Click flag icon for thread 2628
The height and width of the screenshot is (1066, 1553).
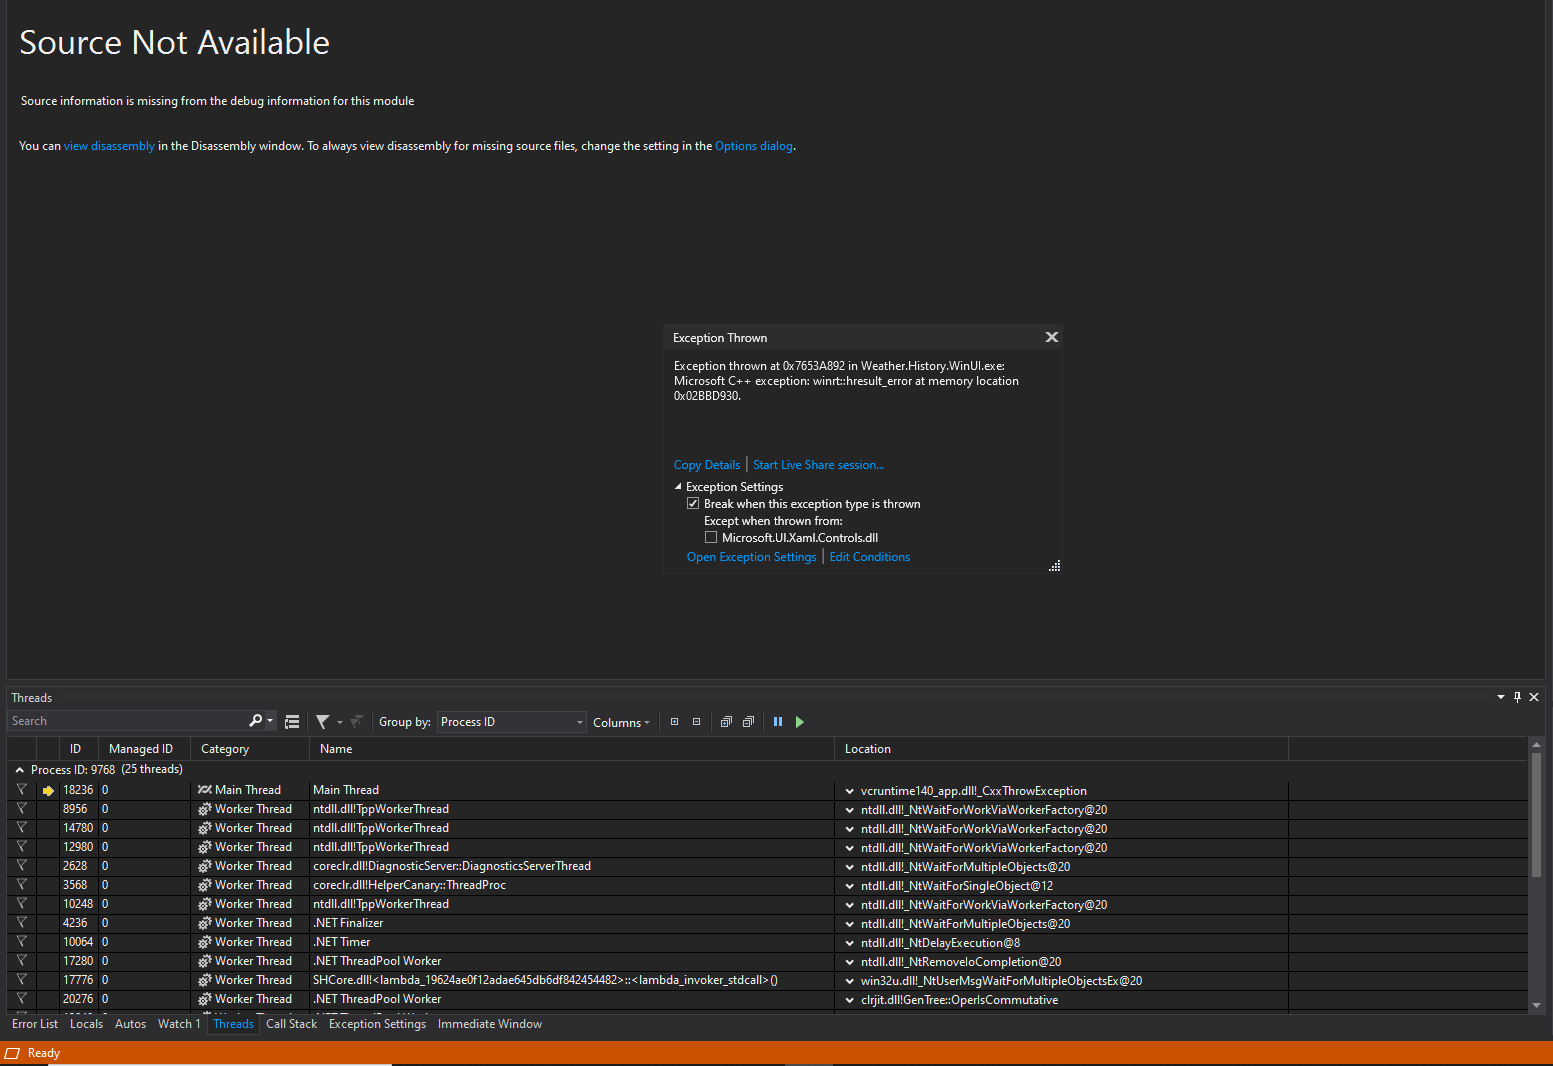(21, 866)
